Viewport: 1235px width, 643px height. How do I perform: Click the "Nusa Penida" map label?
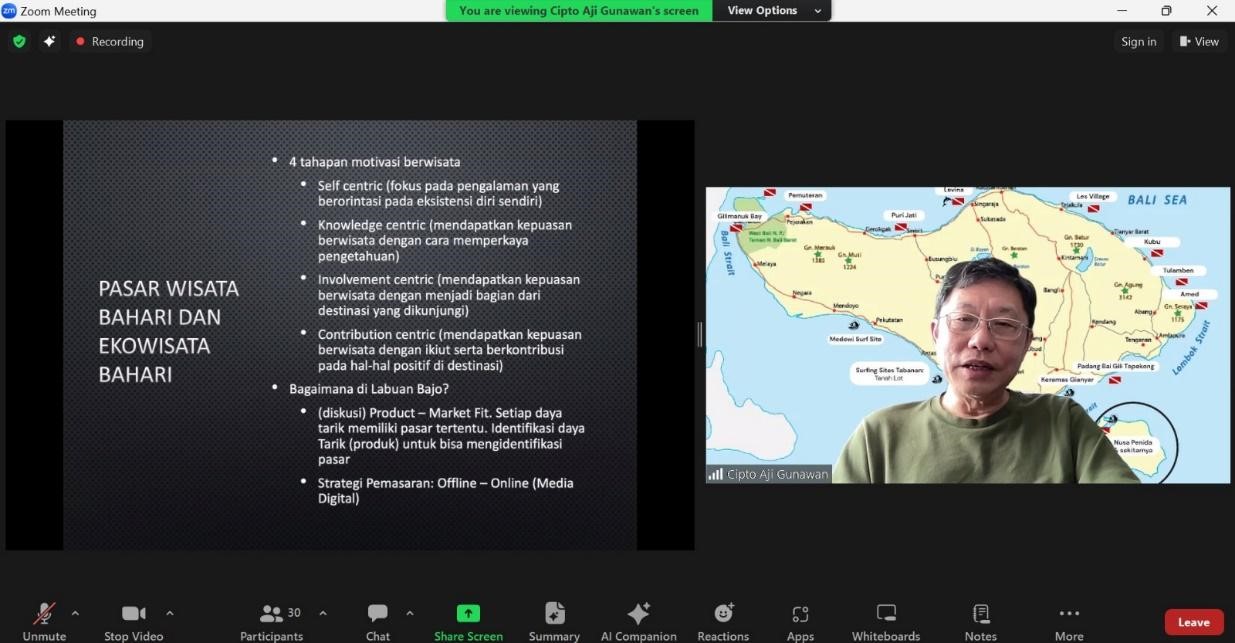(x=1133, y=442)
